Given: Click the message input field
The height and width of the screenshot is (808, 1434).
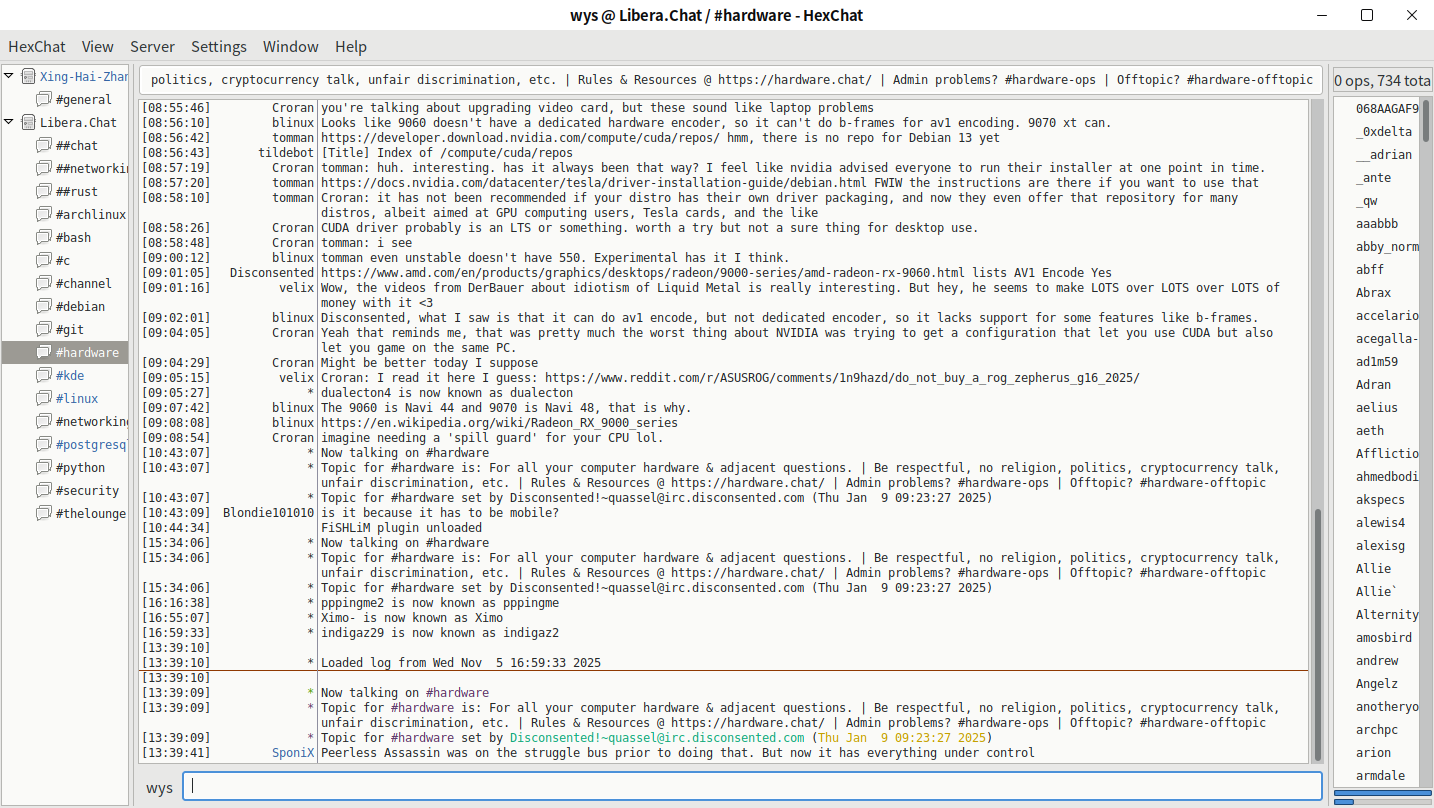Looking at the screenshot, I should click(752, 786).
